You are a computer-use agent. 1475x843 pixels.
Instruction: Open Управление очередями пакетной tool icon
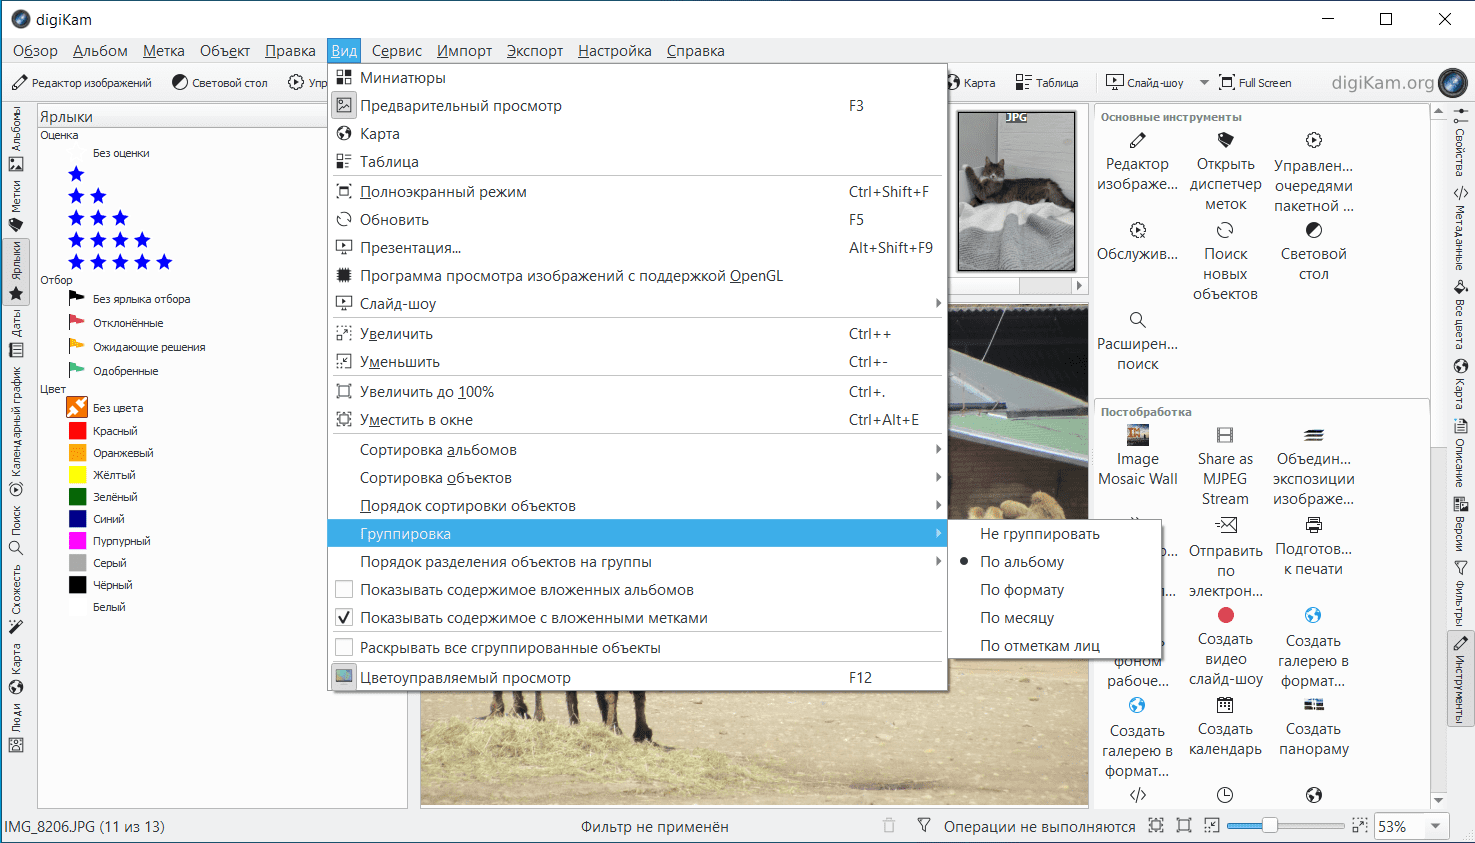(1313, 140)
